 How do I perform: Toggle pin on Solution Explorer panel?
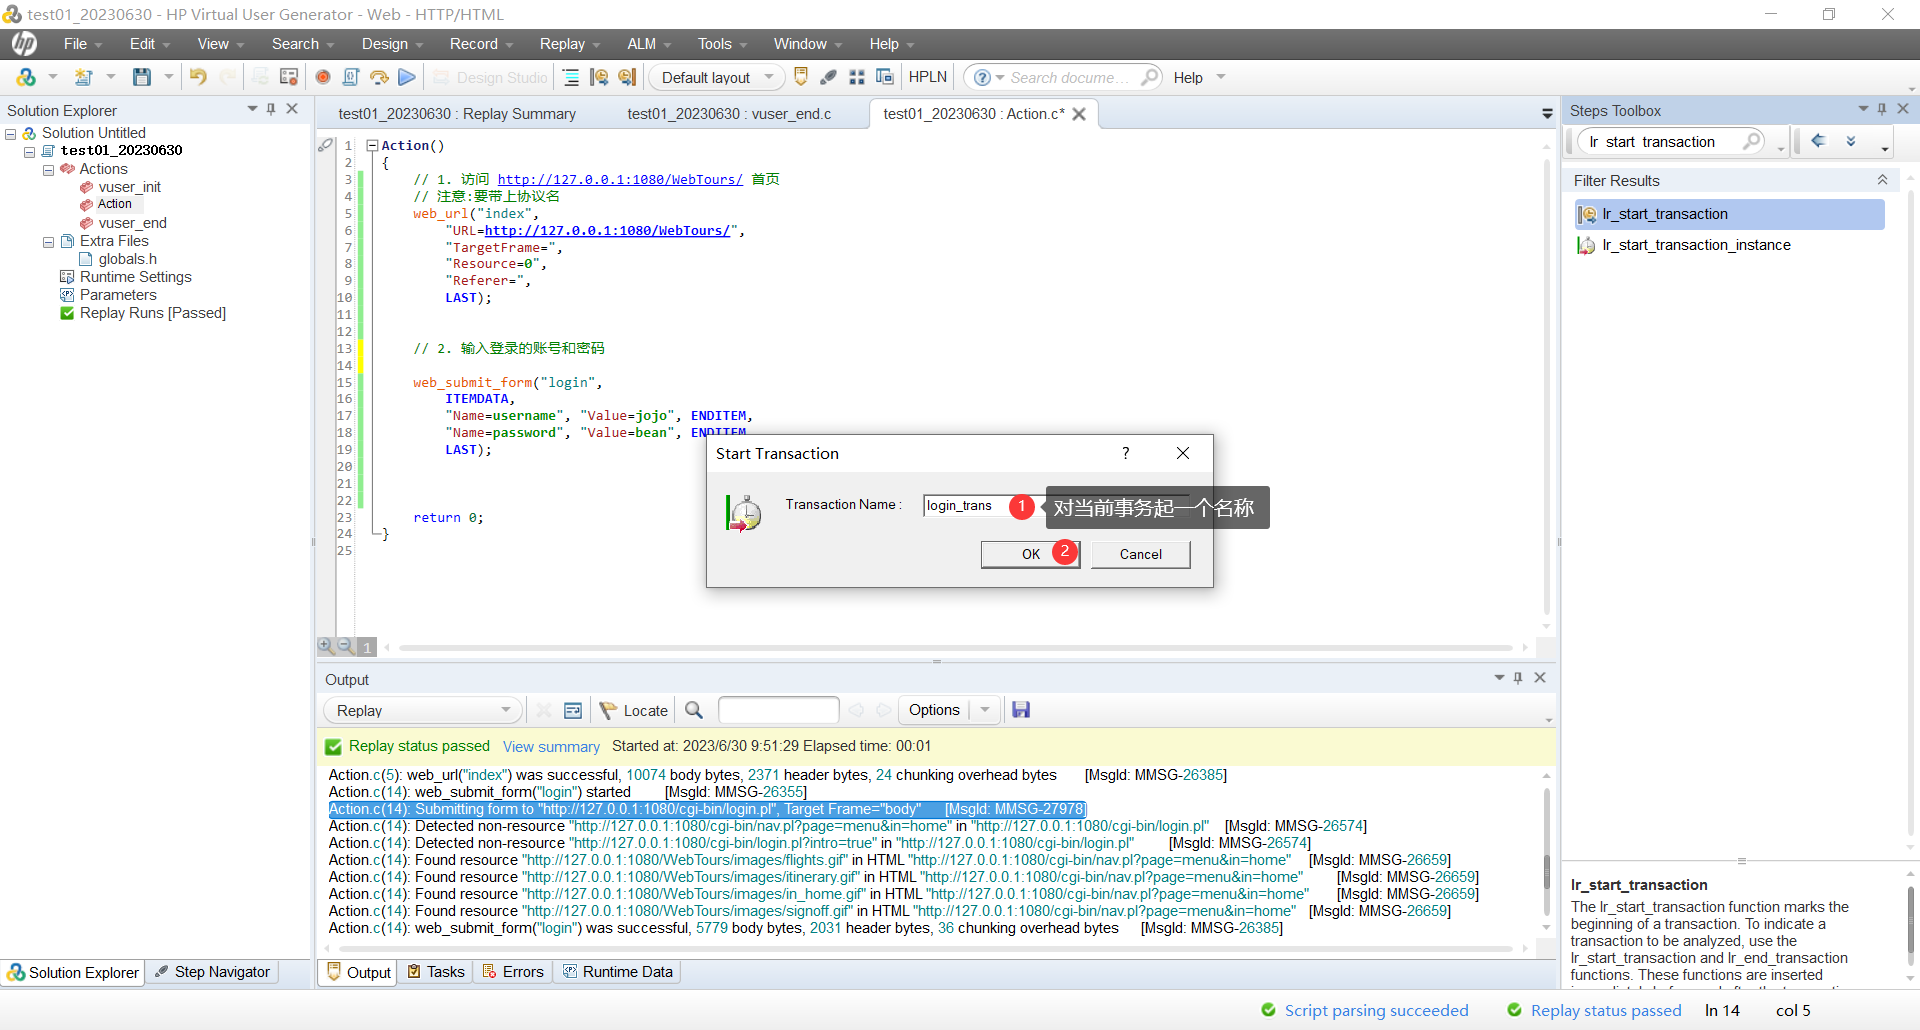pyautogui.click(x=271, y=109)
